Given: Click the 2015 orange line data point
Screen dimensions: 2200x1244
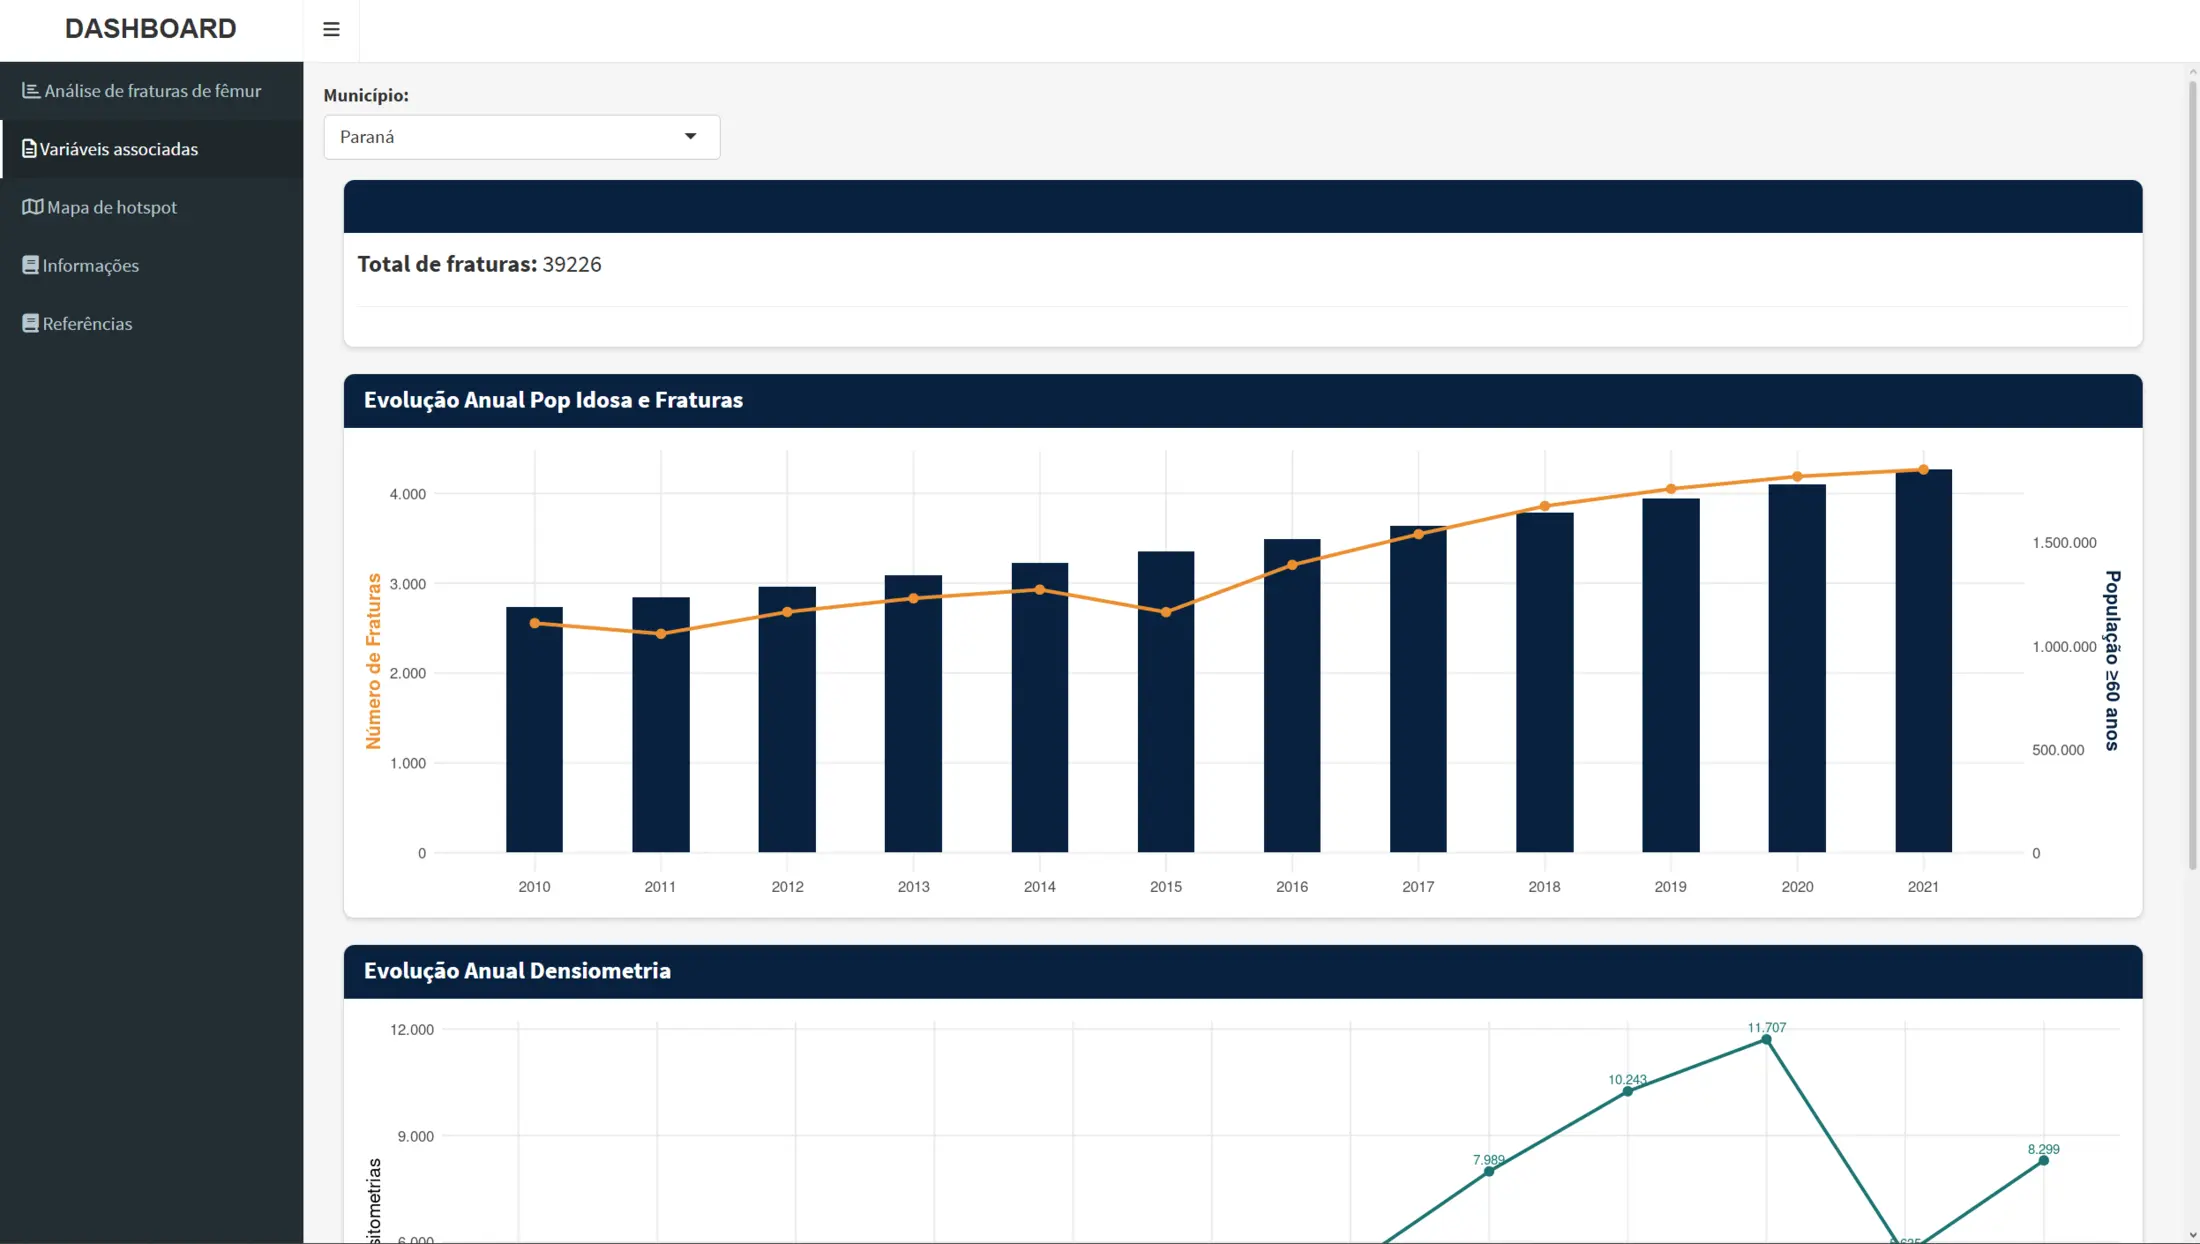Looking at the screenshot, I should point(1166,612).
